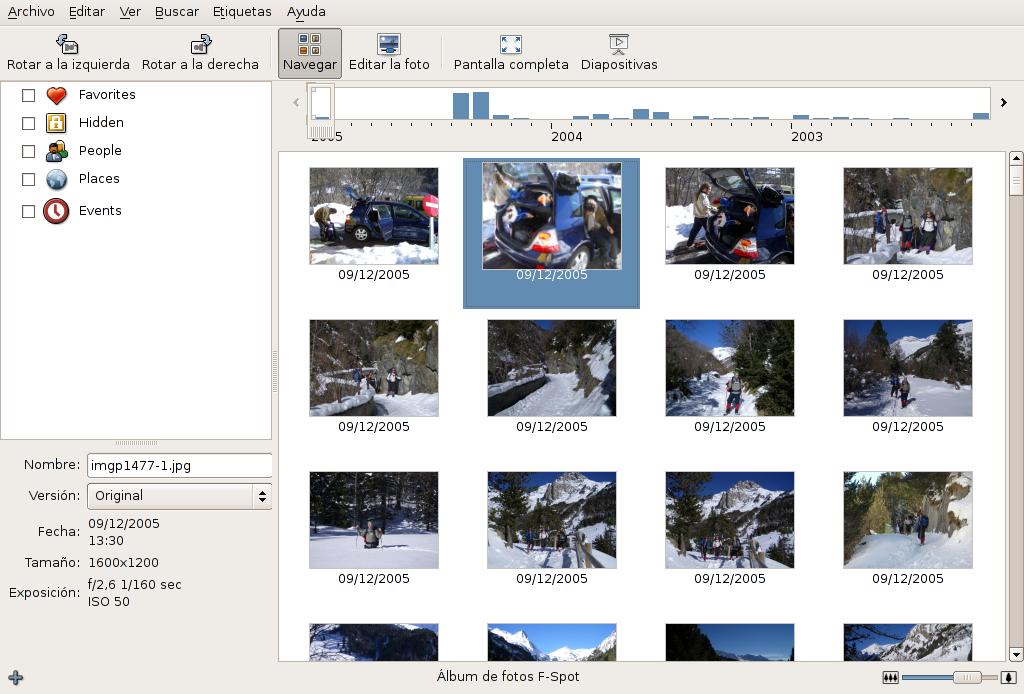This screenshot has width=1024, height=694.
Task: Click the status bar text Álbum de fotos F-Spot
Action: click(x=508, y=677)
